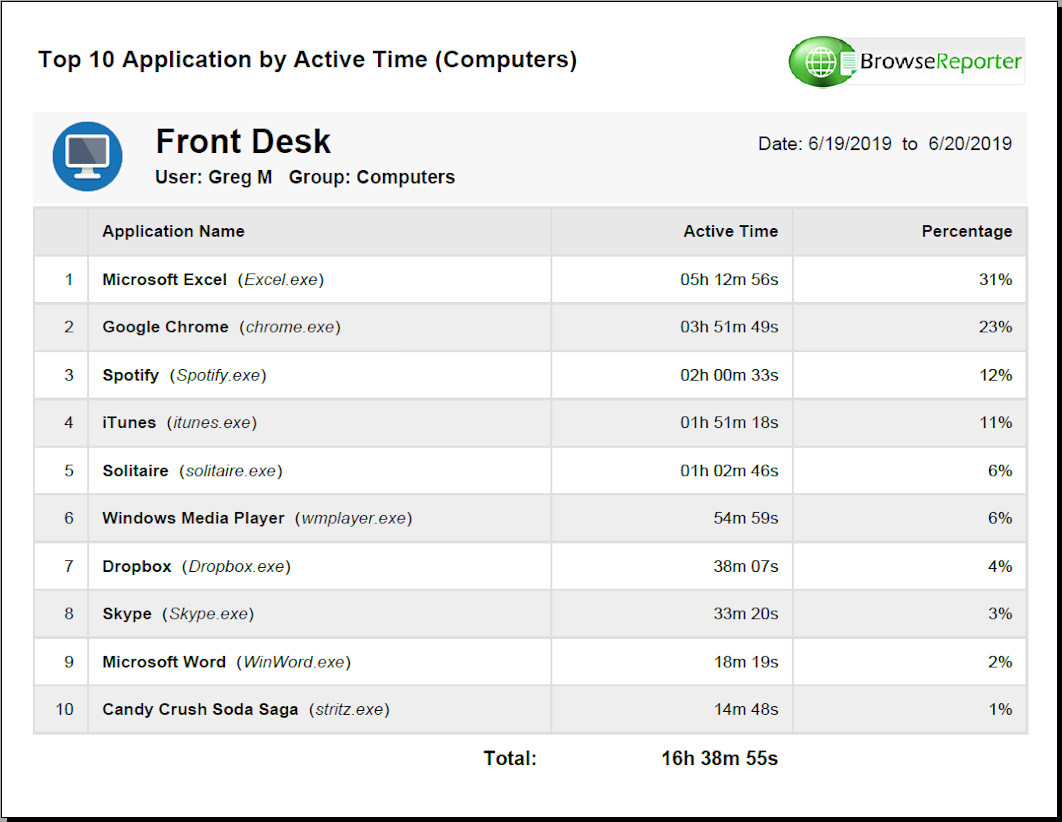This screenshot has height=822, width=1062.
Task: Click the Active Time column header
Action: point(730,231)
